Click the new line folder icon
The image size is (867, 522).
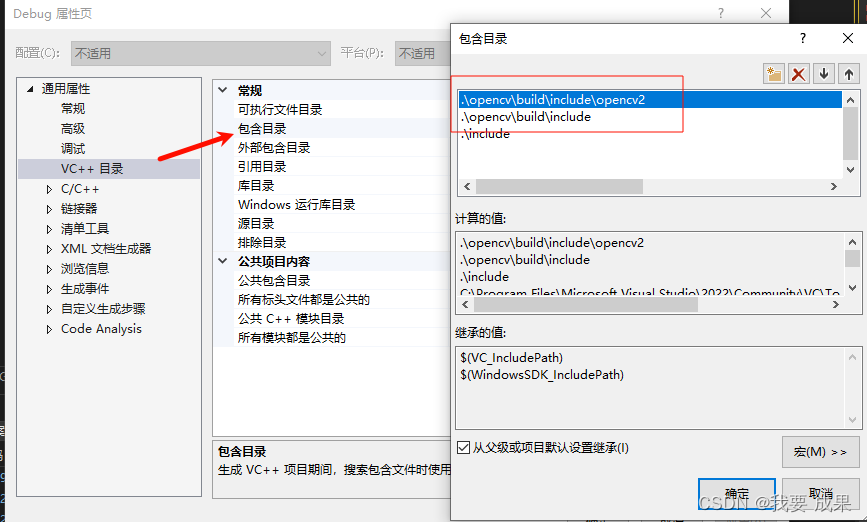[x=774, y=74]
